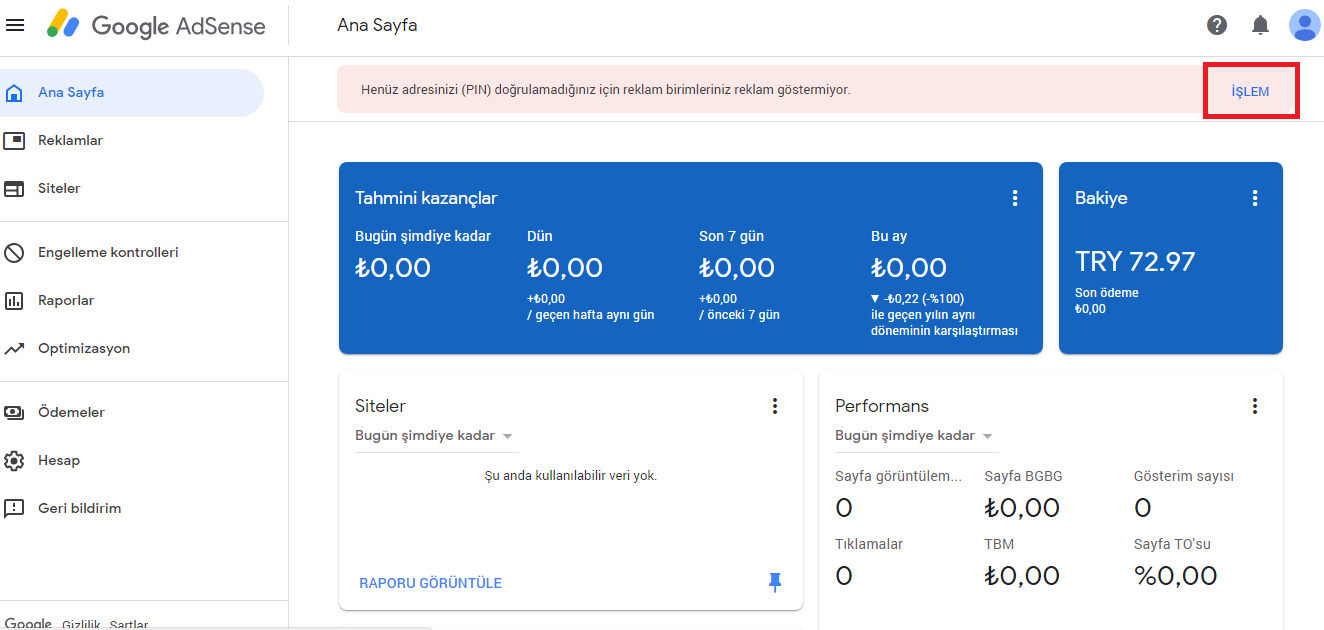Open Raporlar from the sidebar

click(x=65, y=301)
